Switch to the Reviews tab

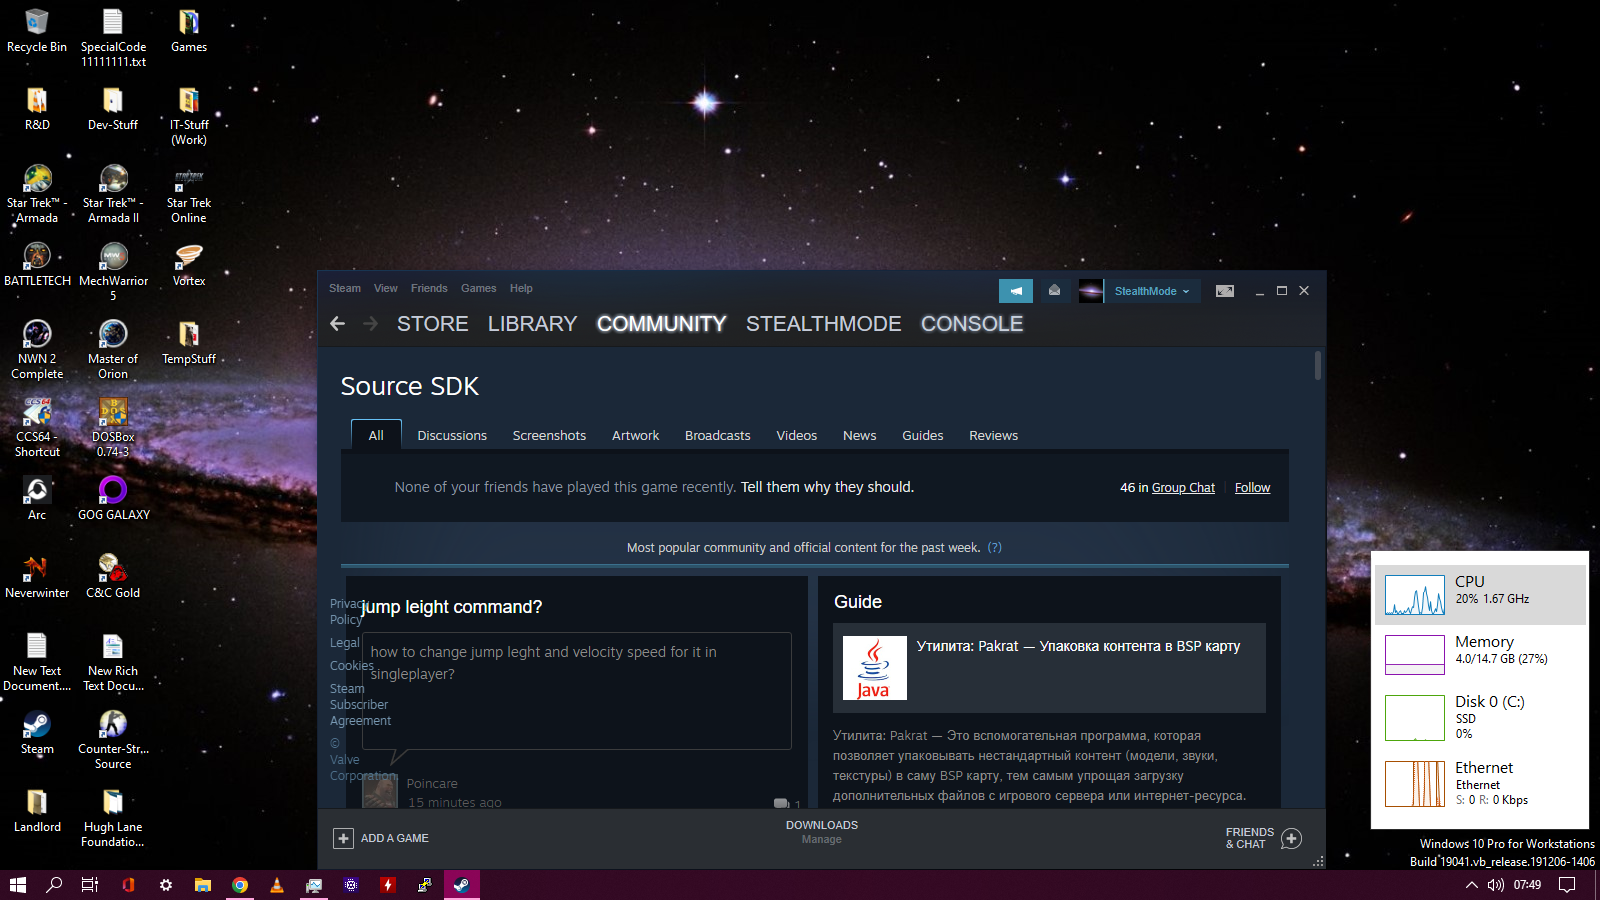[x=993, y=435]
